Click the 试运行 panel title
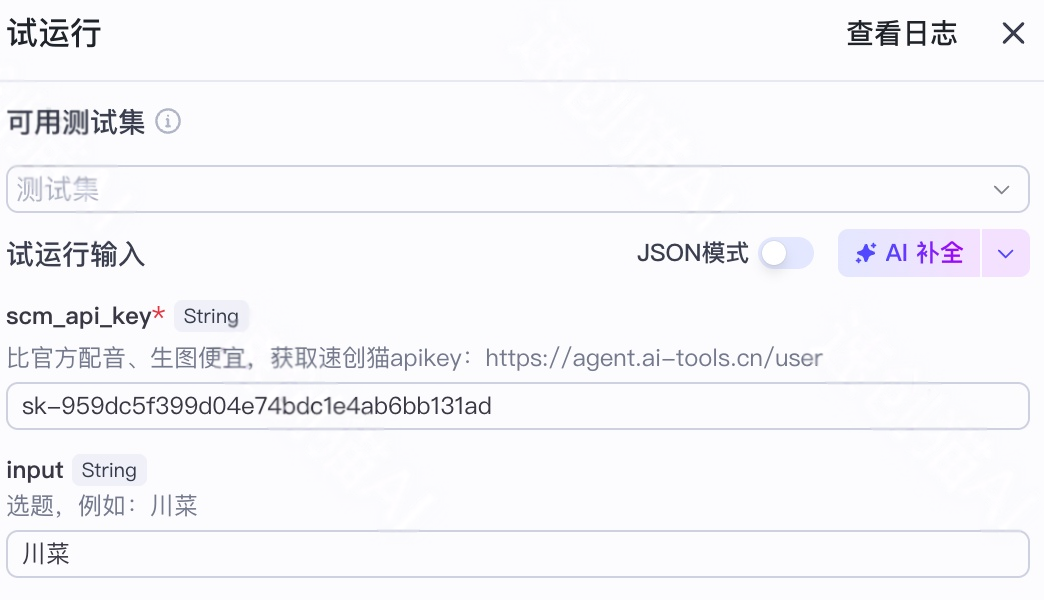 tap(54, 34)
